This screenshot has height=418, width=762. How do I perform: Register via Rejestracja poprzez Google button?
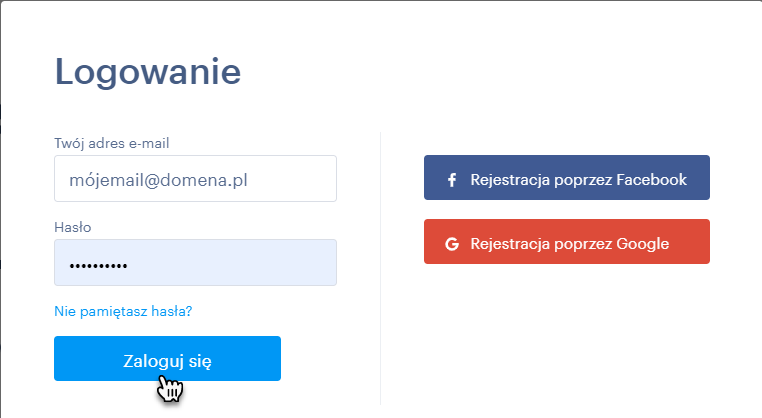[567, 242]
